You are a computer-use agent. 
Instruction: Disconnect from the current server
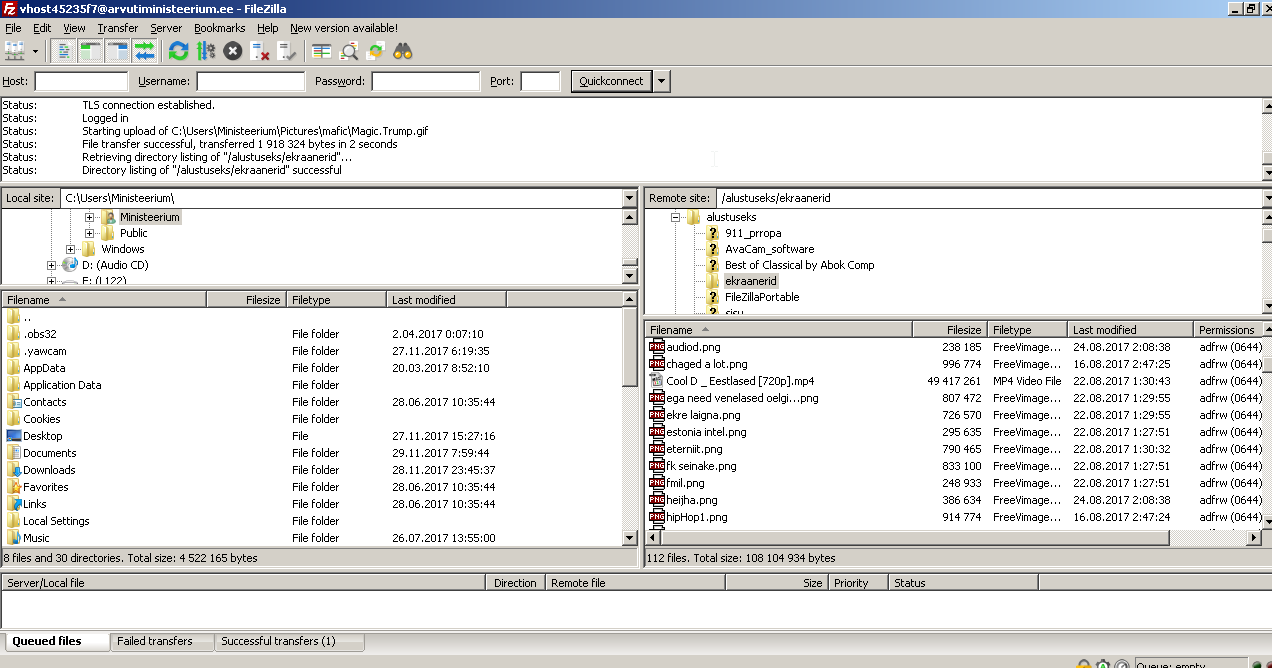pyautogui.click(x=260, y=50)
